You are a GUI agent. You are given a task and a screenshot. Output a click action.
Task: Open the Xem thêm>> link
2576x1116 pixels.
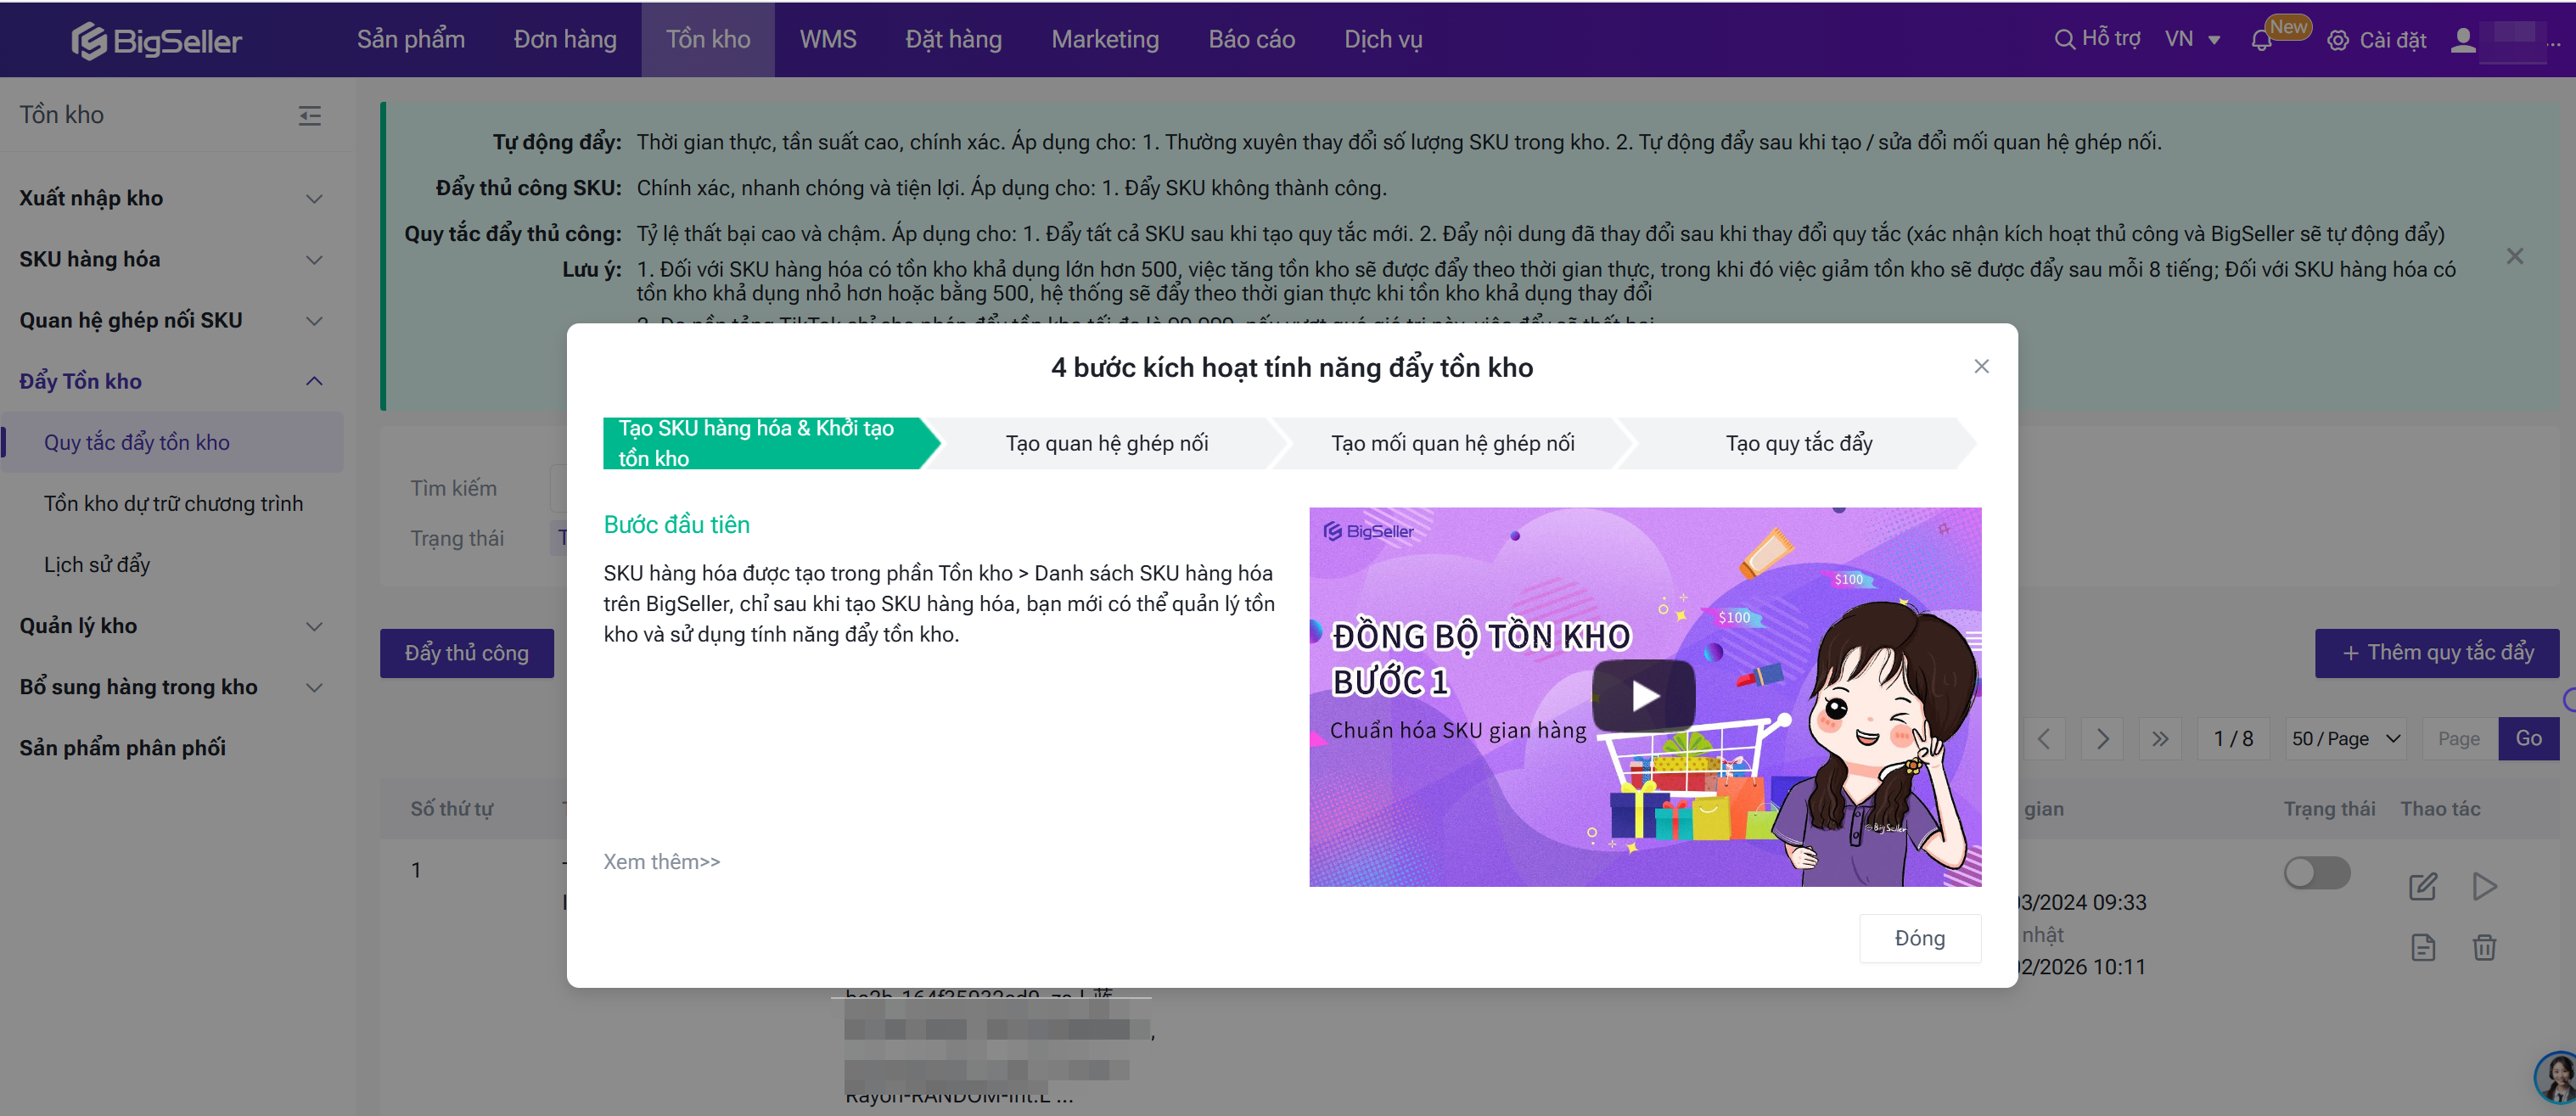661,862
